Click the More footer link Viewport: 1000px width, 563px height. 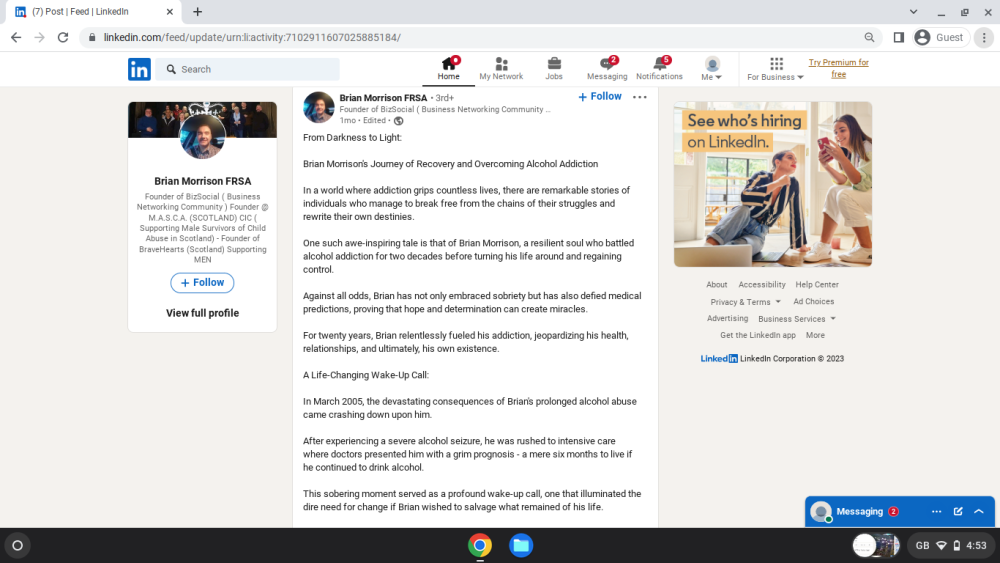815,335
